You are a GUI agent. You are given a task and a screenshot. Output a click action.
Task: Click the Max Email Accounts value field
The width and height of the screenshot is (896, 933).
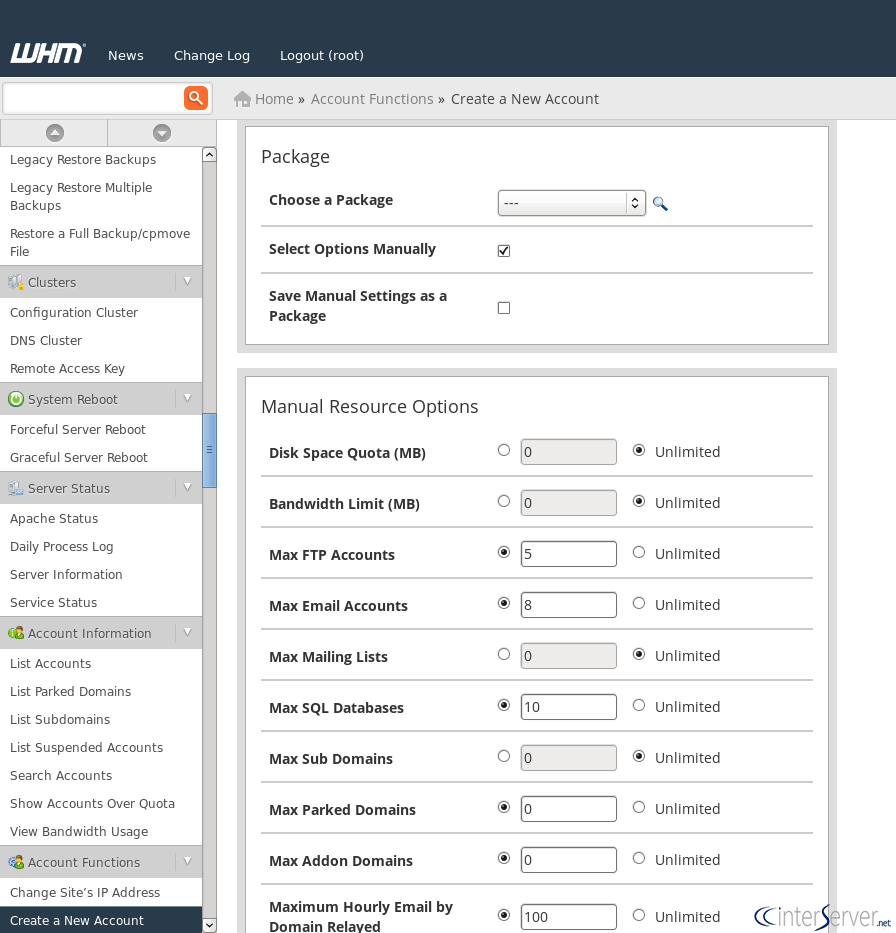(569, 605)
